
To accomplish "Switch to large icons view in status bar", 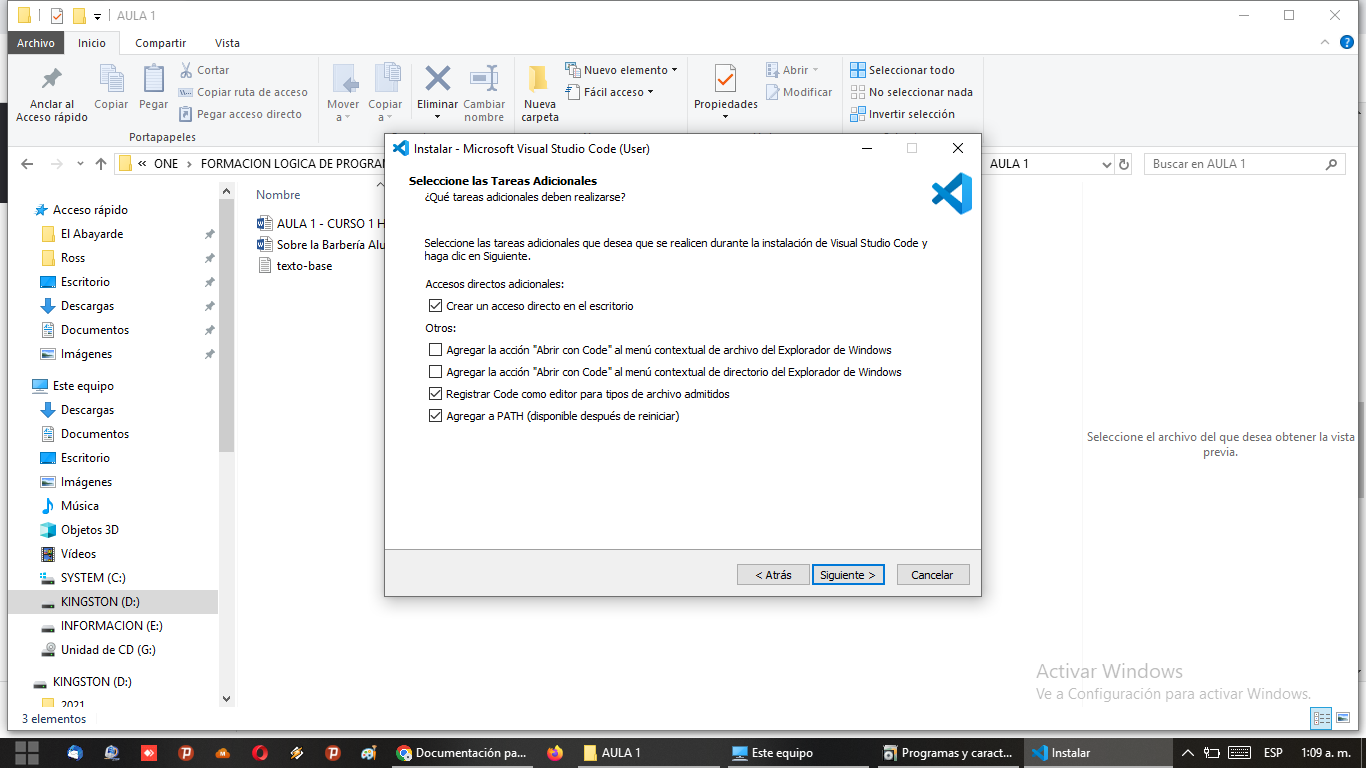I will (1342, 718).
